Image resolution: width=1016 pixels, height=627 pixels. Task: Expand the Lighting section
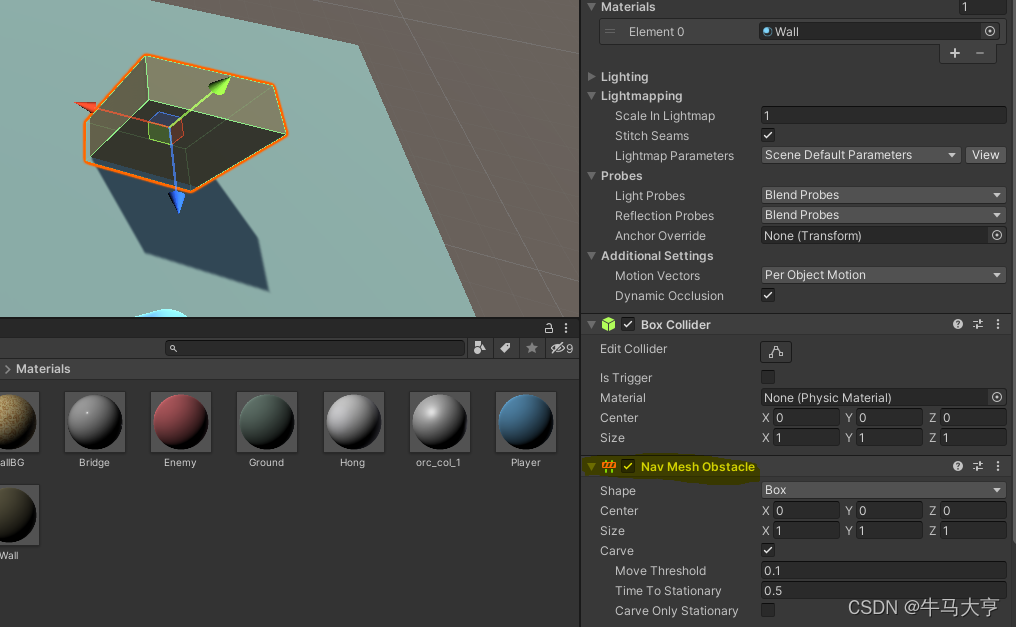[x=591, y=76]
